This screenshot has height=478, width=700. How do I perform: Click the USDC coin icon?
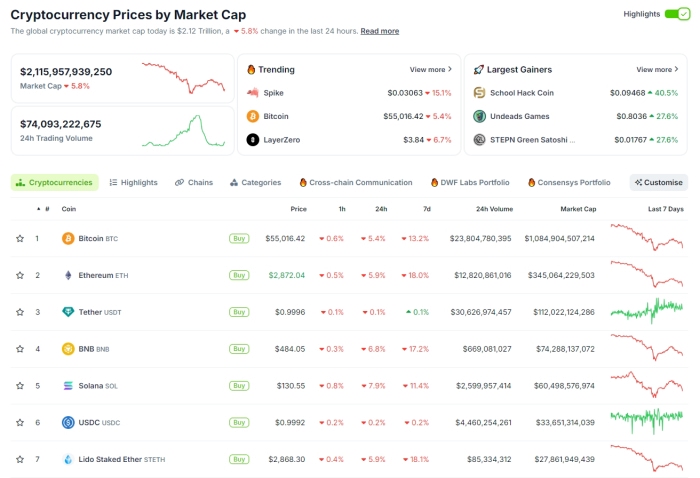(68, 422)
